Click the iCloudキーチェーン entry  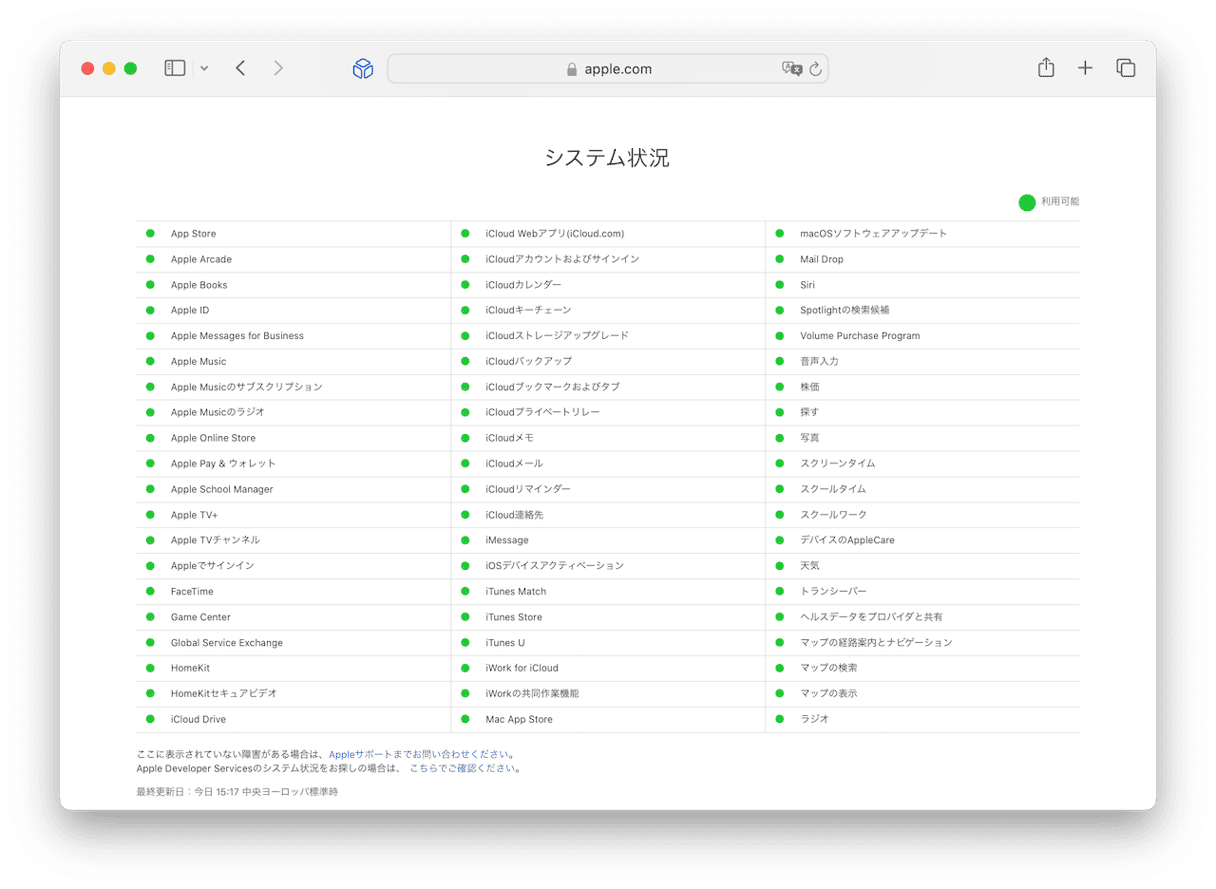[x=529, y=310]
